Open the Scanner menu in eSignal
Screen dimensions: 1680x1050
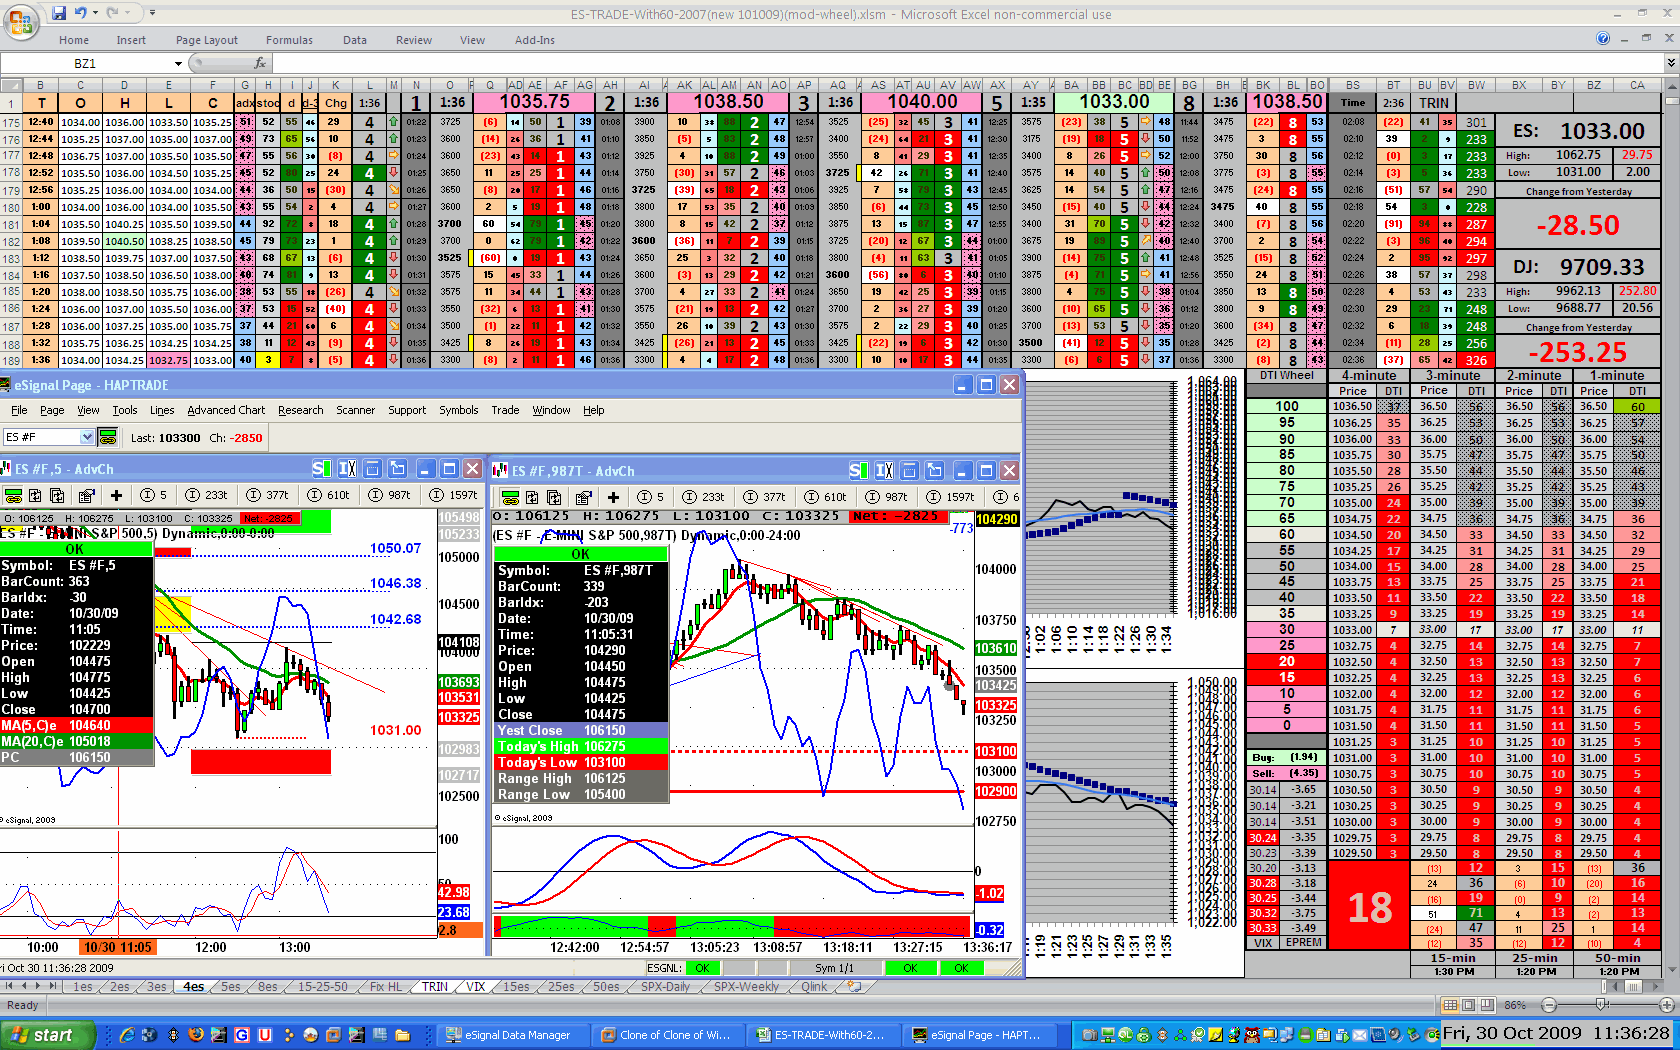click(355, 410)
